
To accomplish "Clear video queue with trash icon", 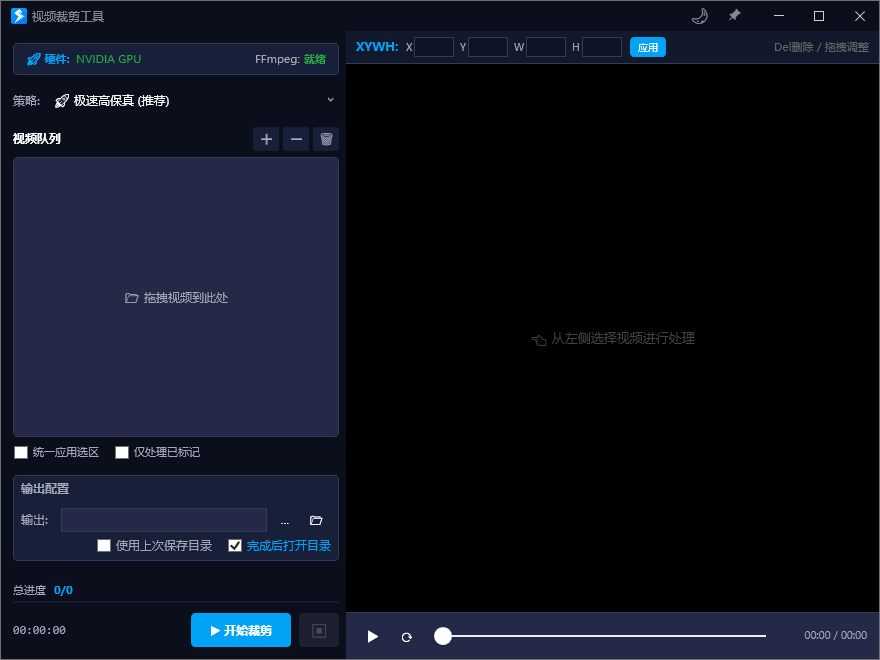I will point(326,139).
